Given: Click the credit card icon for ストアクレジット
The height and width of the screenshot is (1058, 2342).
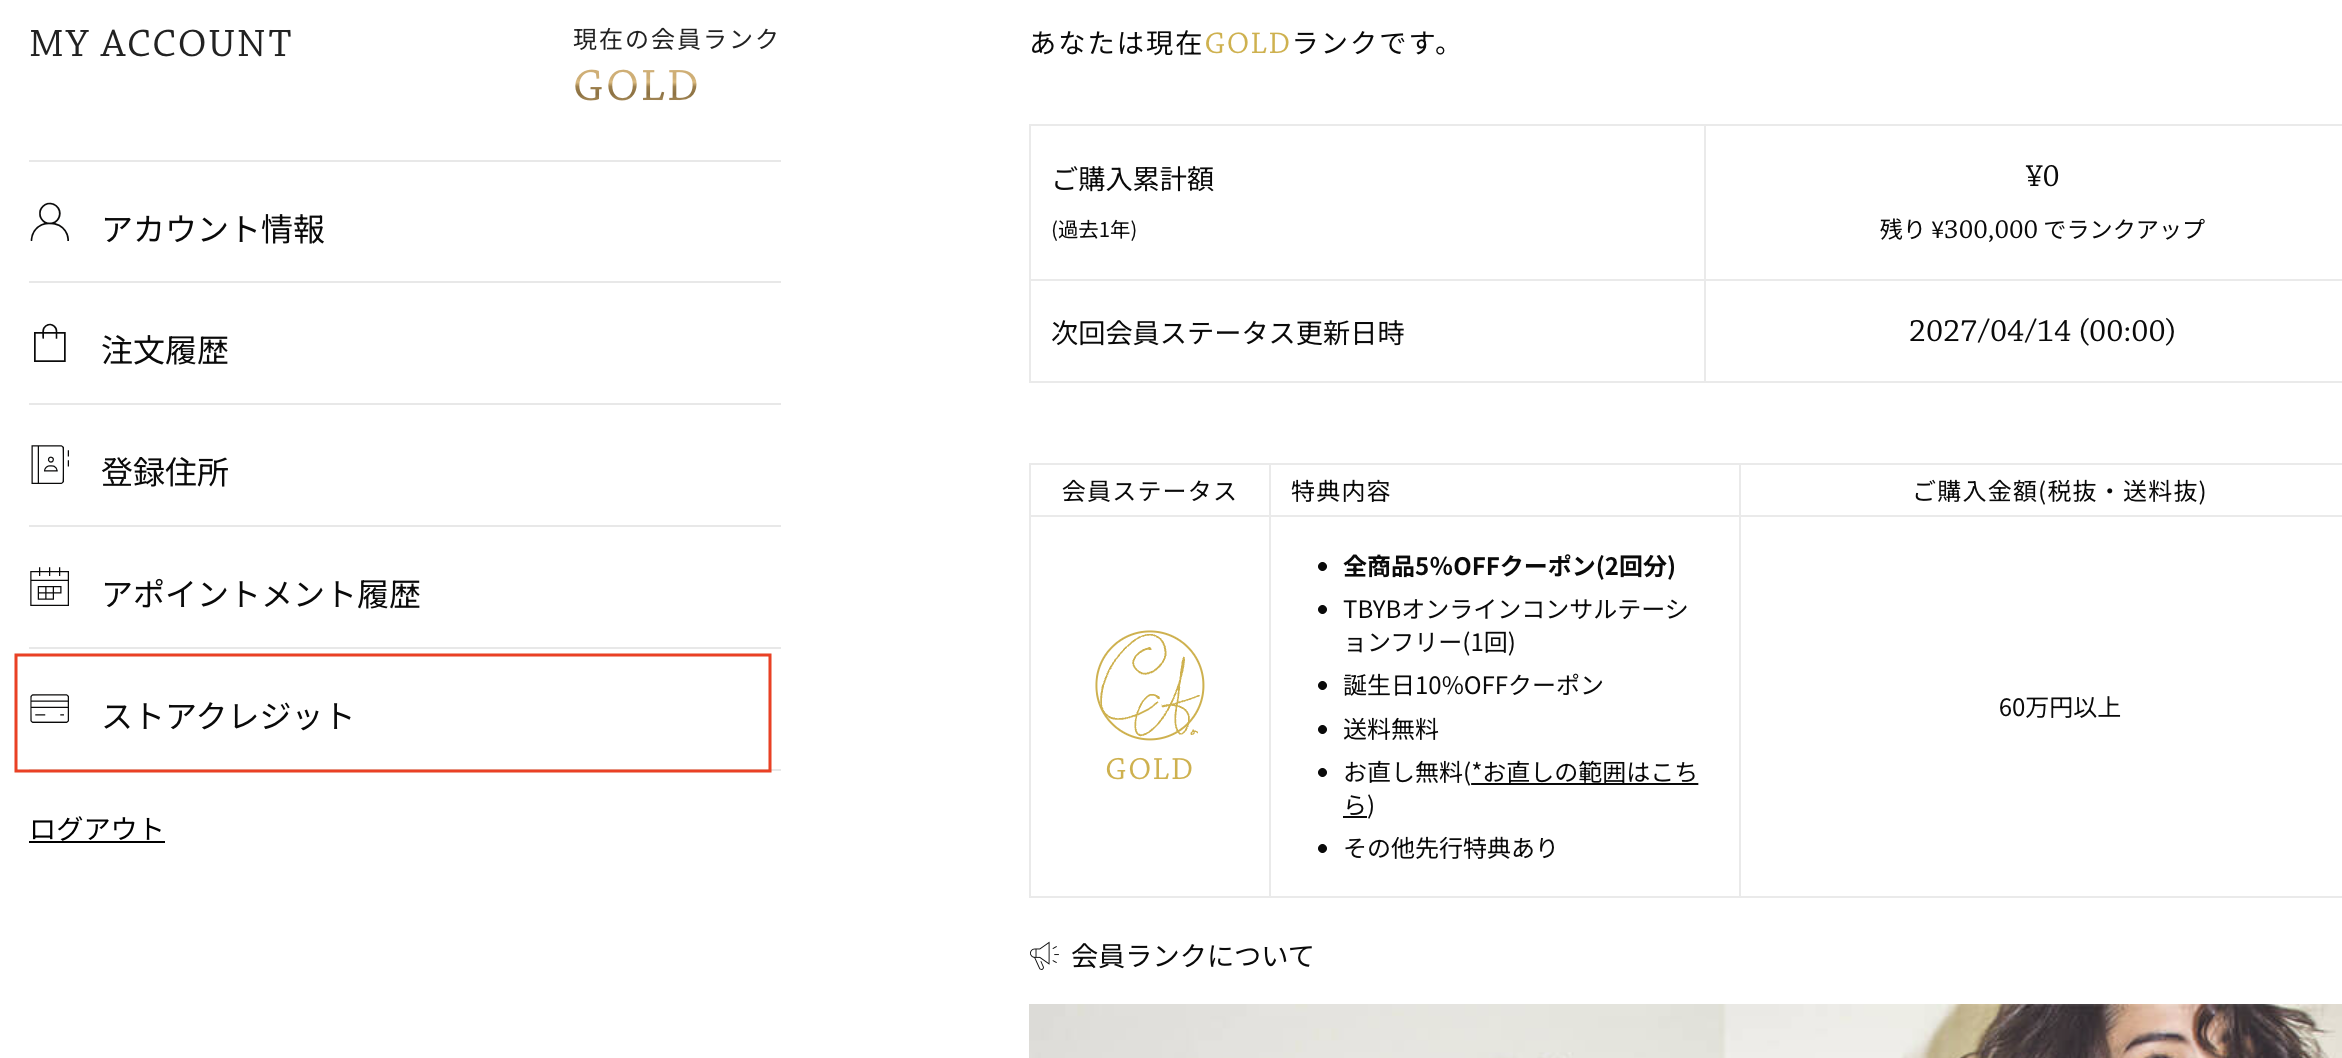Looking at the screenshot, I should [50, 709].
